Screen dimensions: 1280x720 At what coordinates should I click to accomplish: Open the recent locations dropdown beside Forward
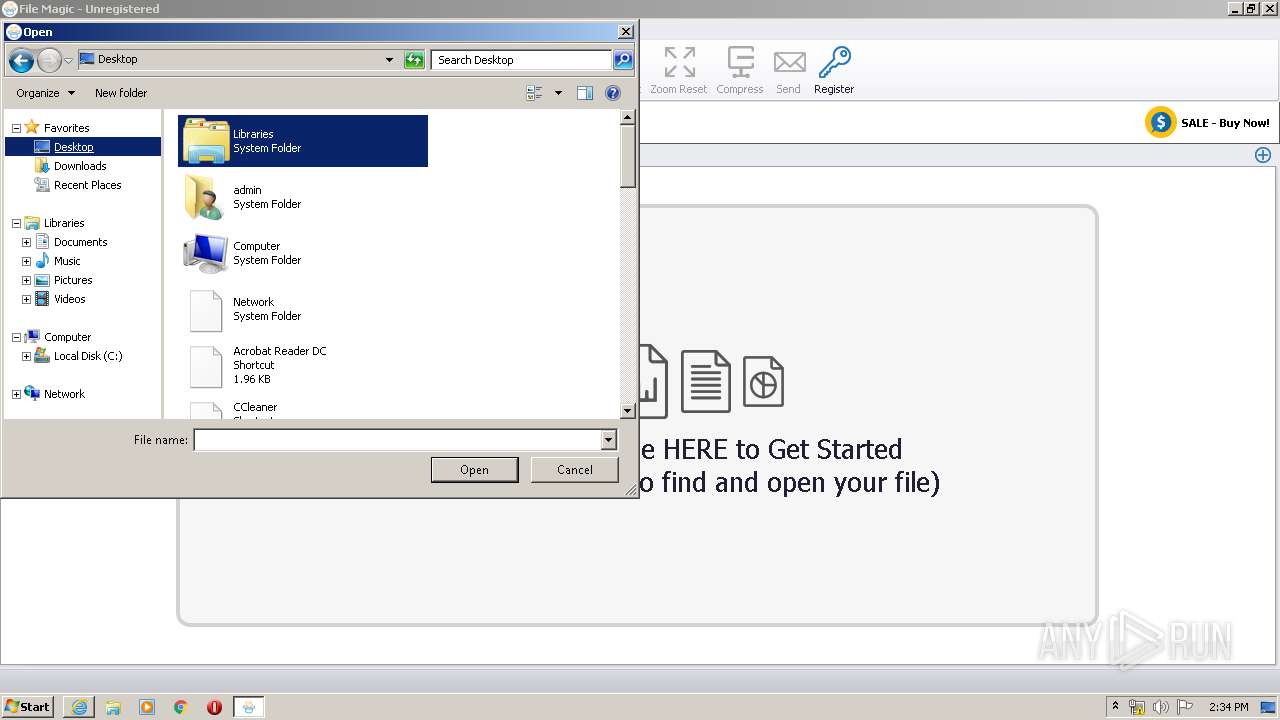click(68, 61)
